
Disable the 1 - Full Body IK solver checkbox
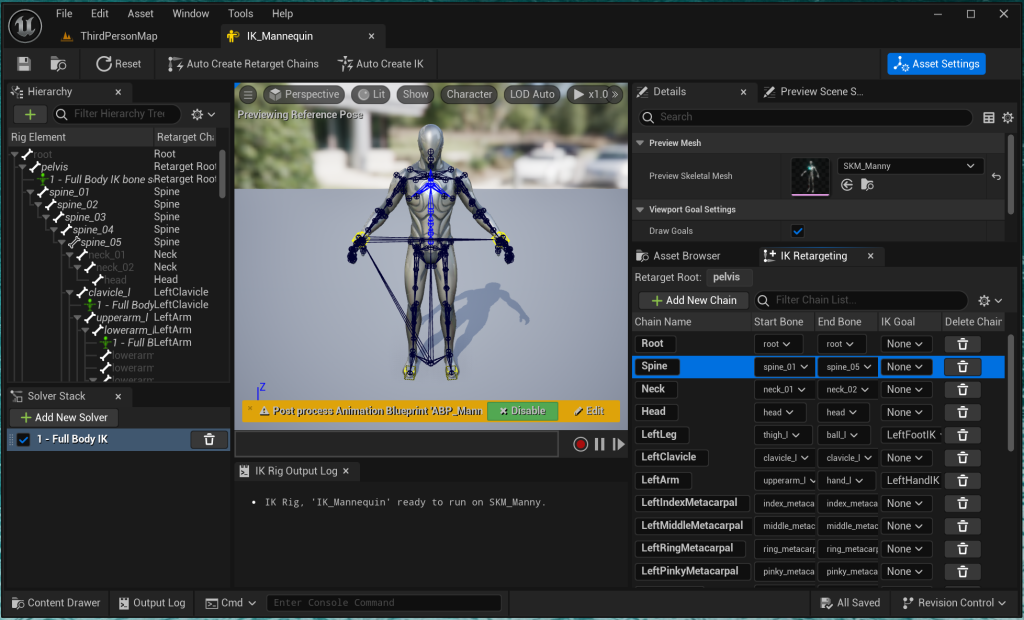(x=24, y=440)
